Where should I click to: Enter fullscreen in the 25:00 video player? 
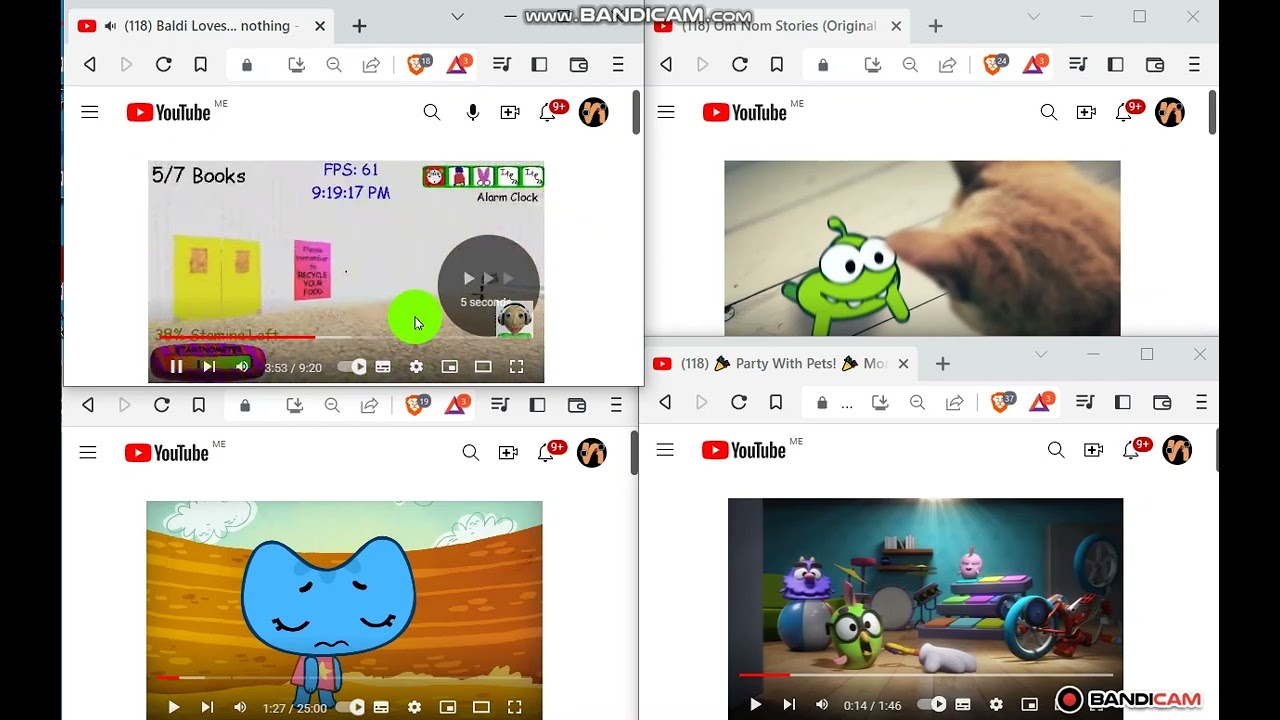tap(514, 707)
